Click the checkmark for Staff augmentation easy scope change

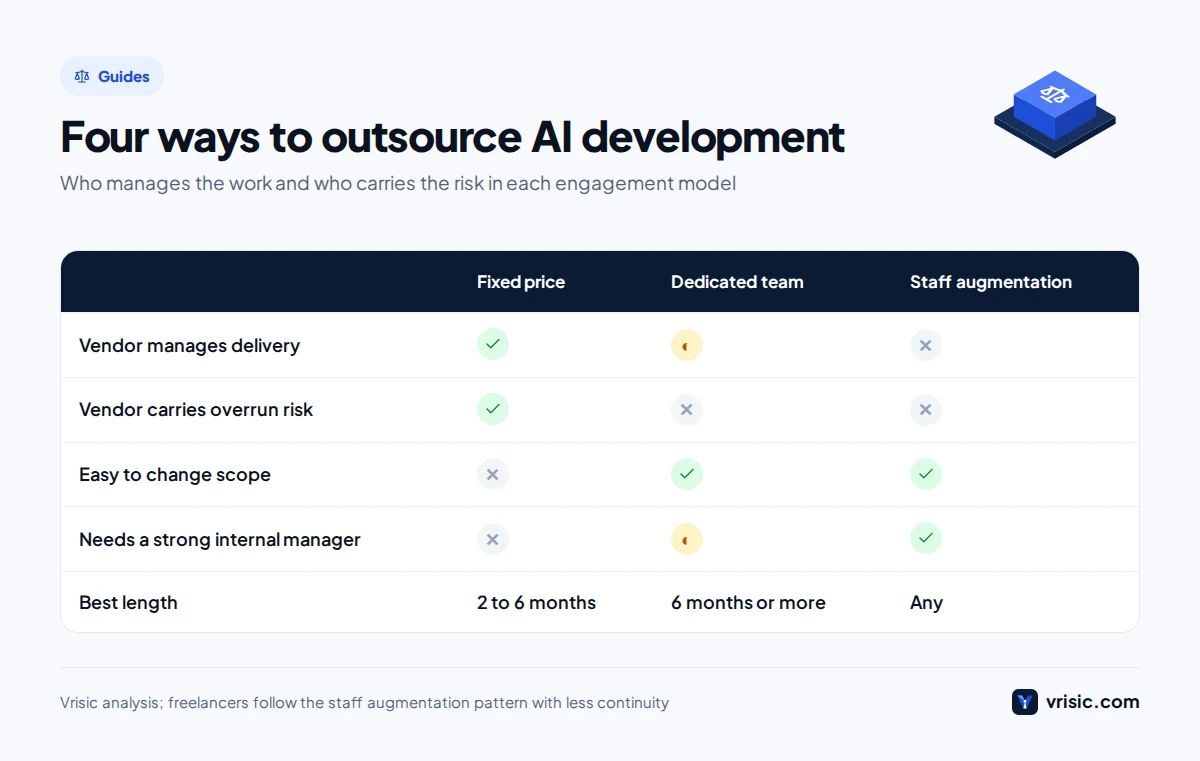(x=925, y=474)
